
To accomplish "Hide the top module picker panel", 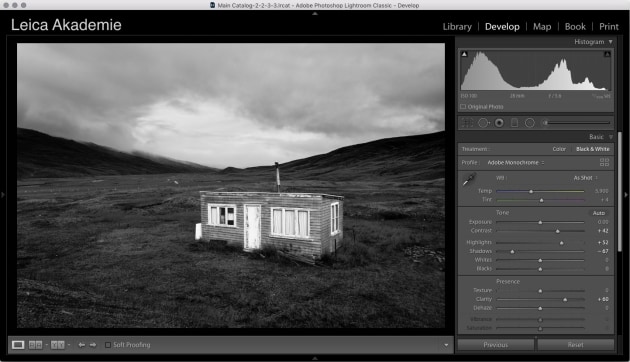I will click(x=315, y=13).
